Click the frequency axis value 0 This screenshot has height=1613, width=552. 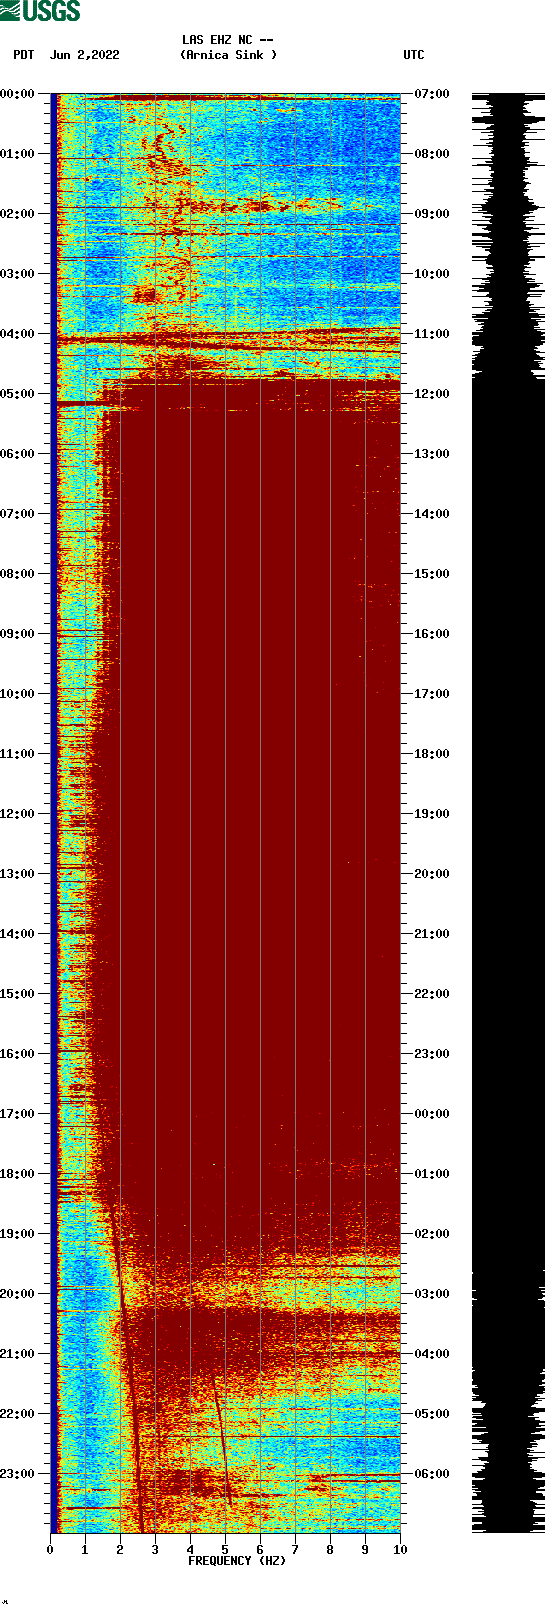(x=50, y=1550)
